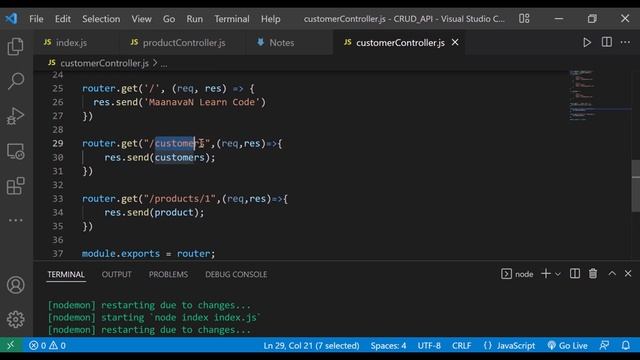Click line number 33 in gutter
This screenshot has height=360, width=640.
(x=58, y=199)
